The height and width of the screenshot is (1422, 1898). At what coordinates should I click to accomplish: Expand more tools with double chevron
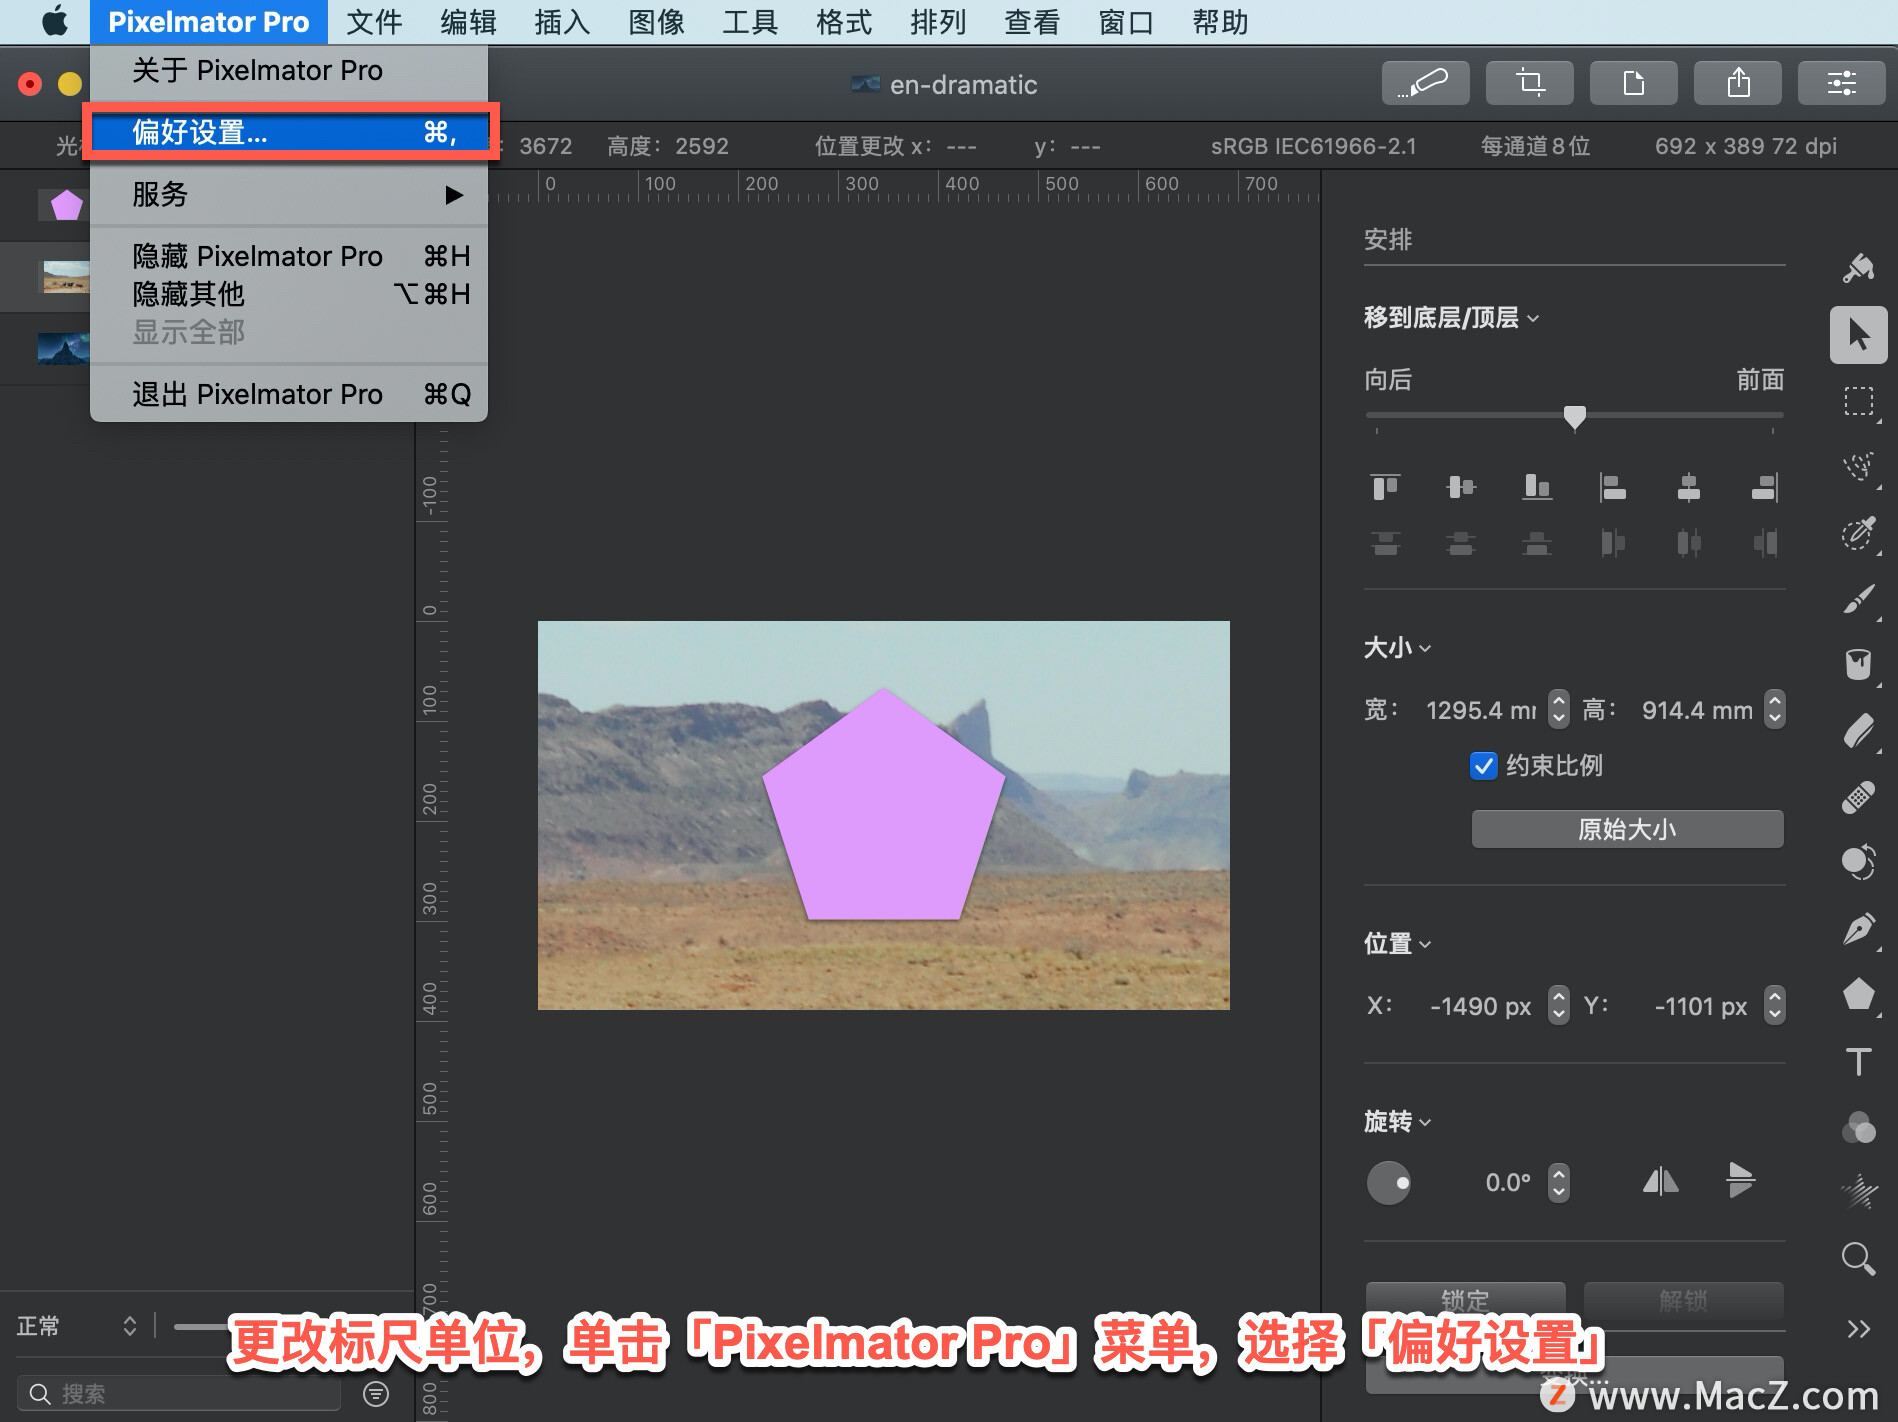click(x=1858, y=1329)
